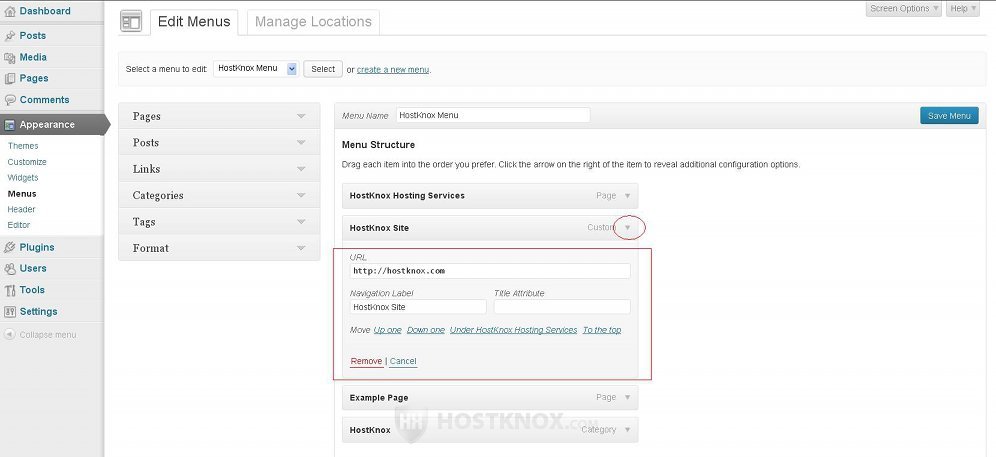
Task: Open the Dashboard menu
Action: (x=45, y=11)
